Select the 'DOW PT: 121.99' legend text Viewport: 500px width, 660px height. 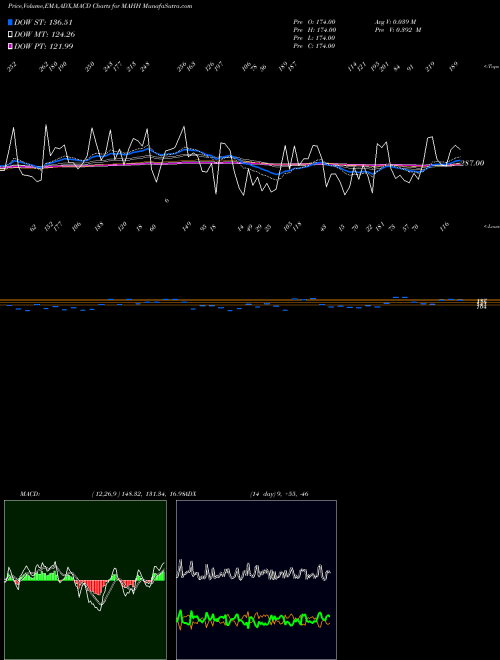[x=44, y=46]
